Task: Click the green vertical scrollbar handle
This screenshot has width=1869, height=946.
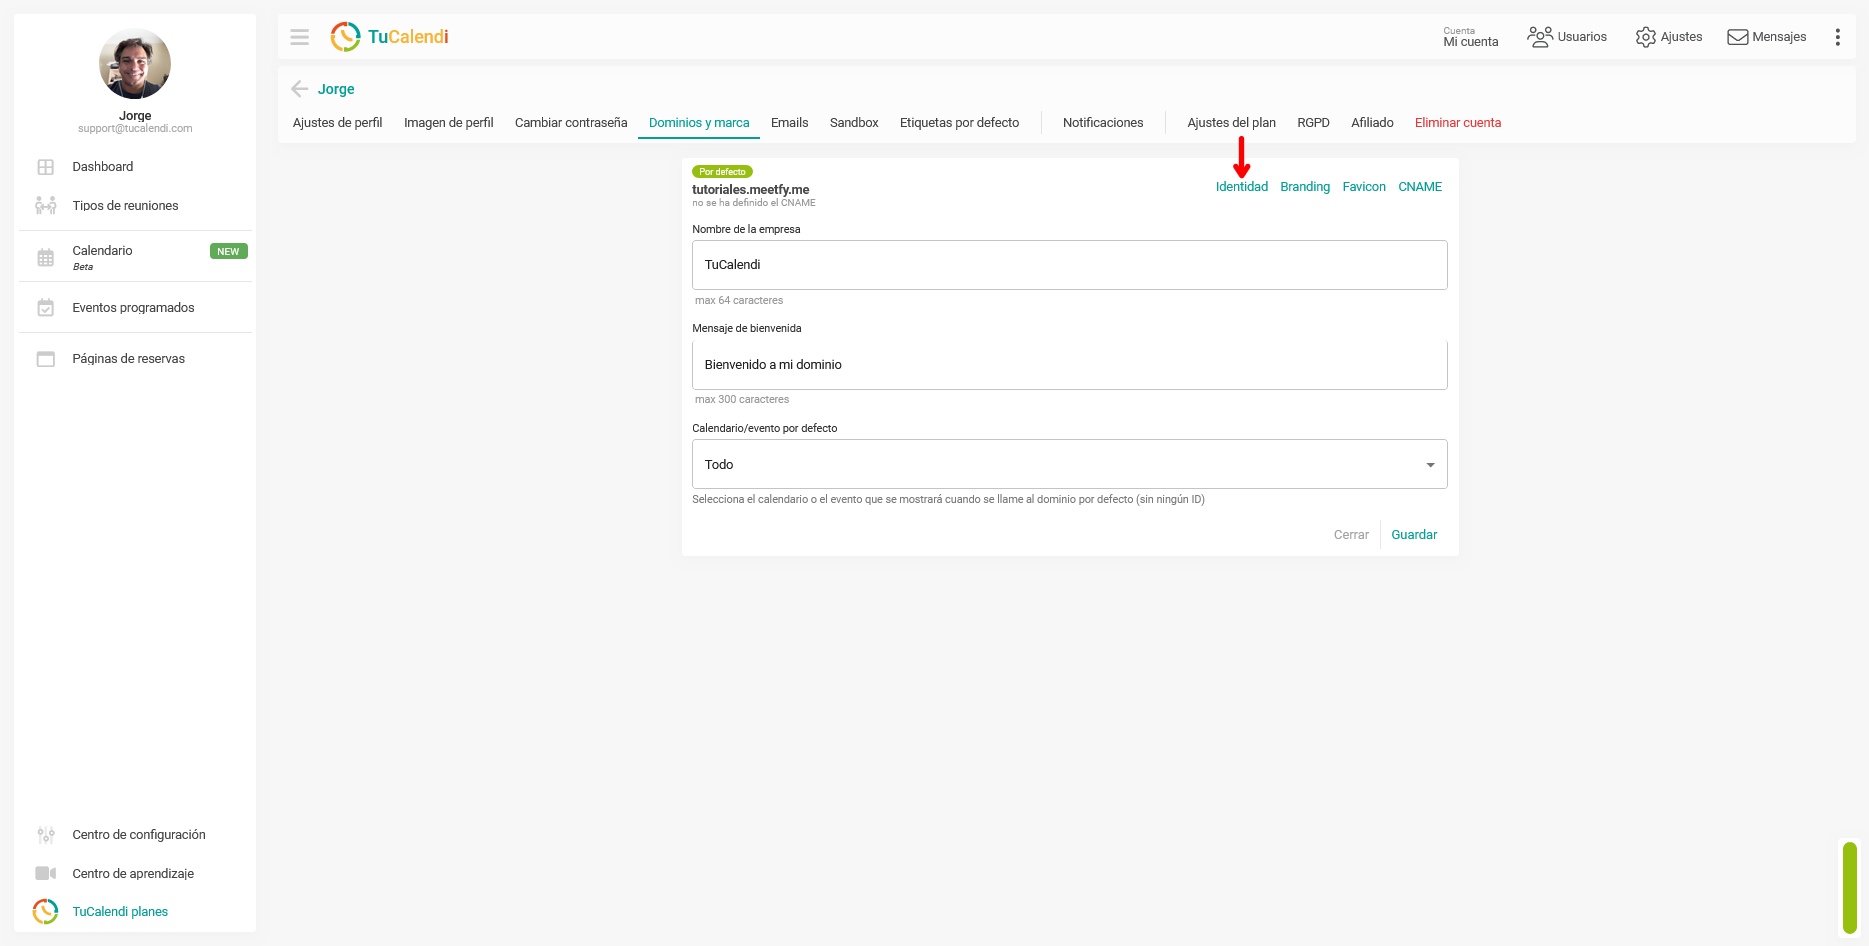Action: (x=1850, y=888)
